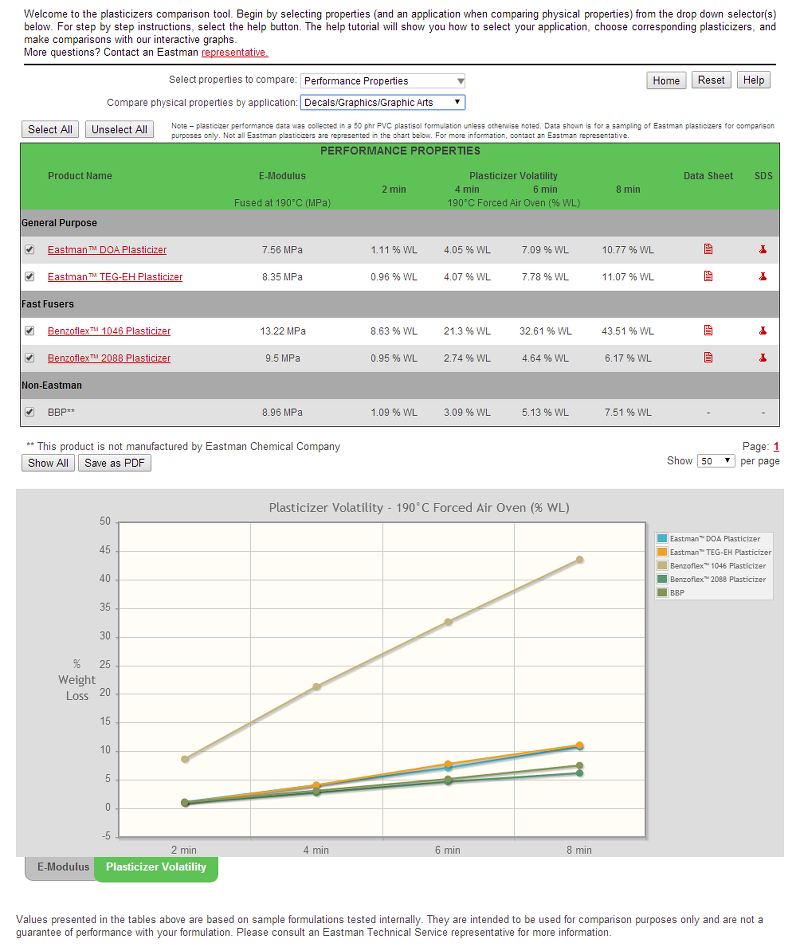This screenshot has width=800, height=947.
Task: Click the Reset button
Action: point(711,80)
